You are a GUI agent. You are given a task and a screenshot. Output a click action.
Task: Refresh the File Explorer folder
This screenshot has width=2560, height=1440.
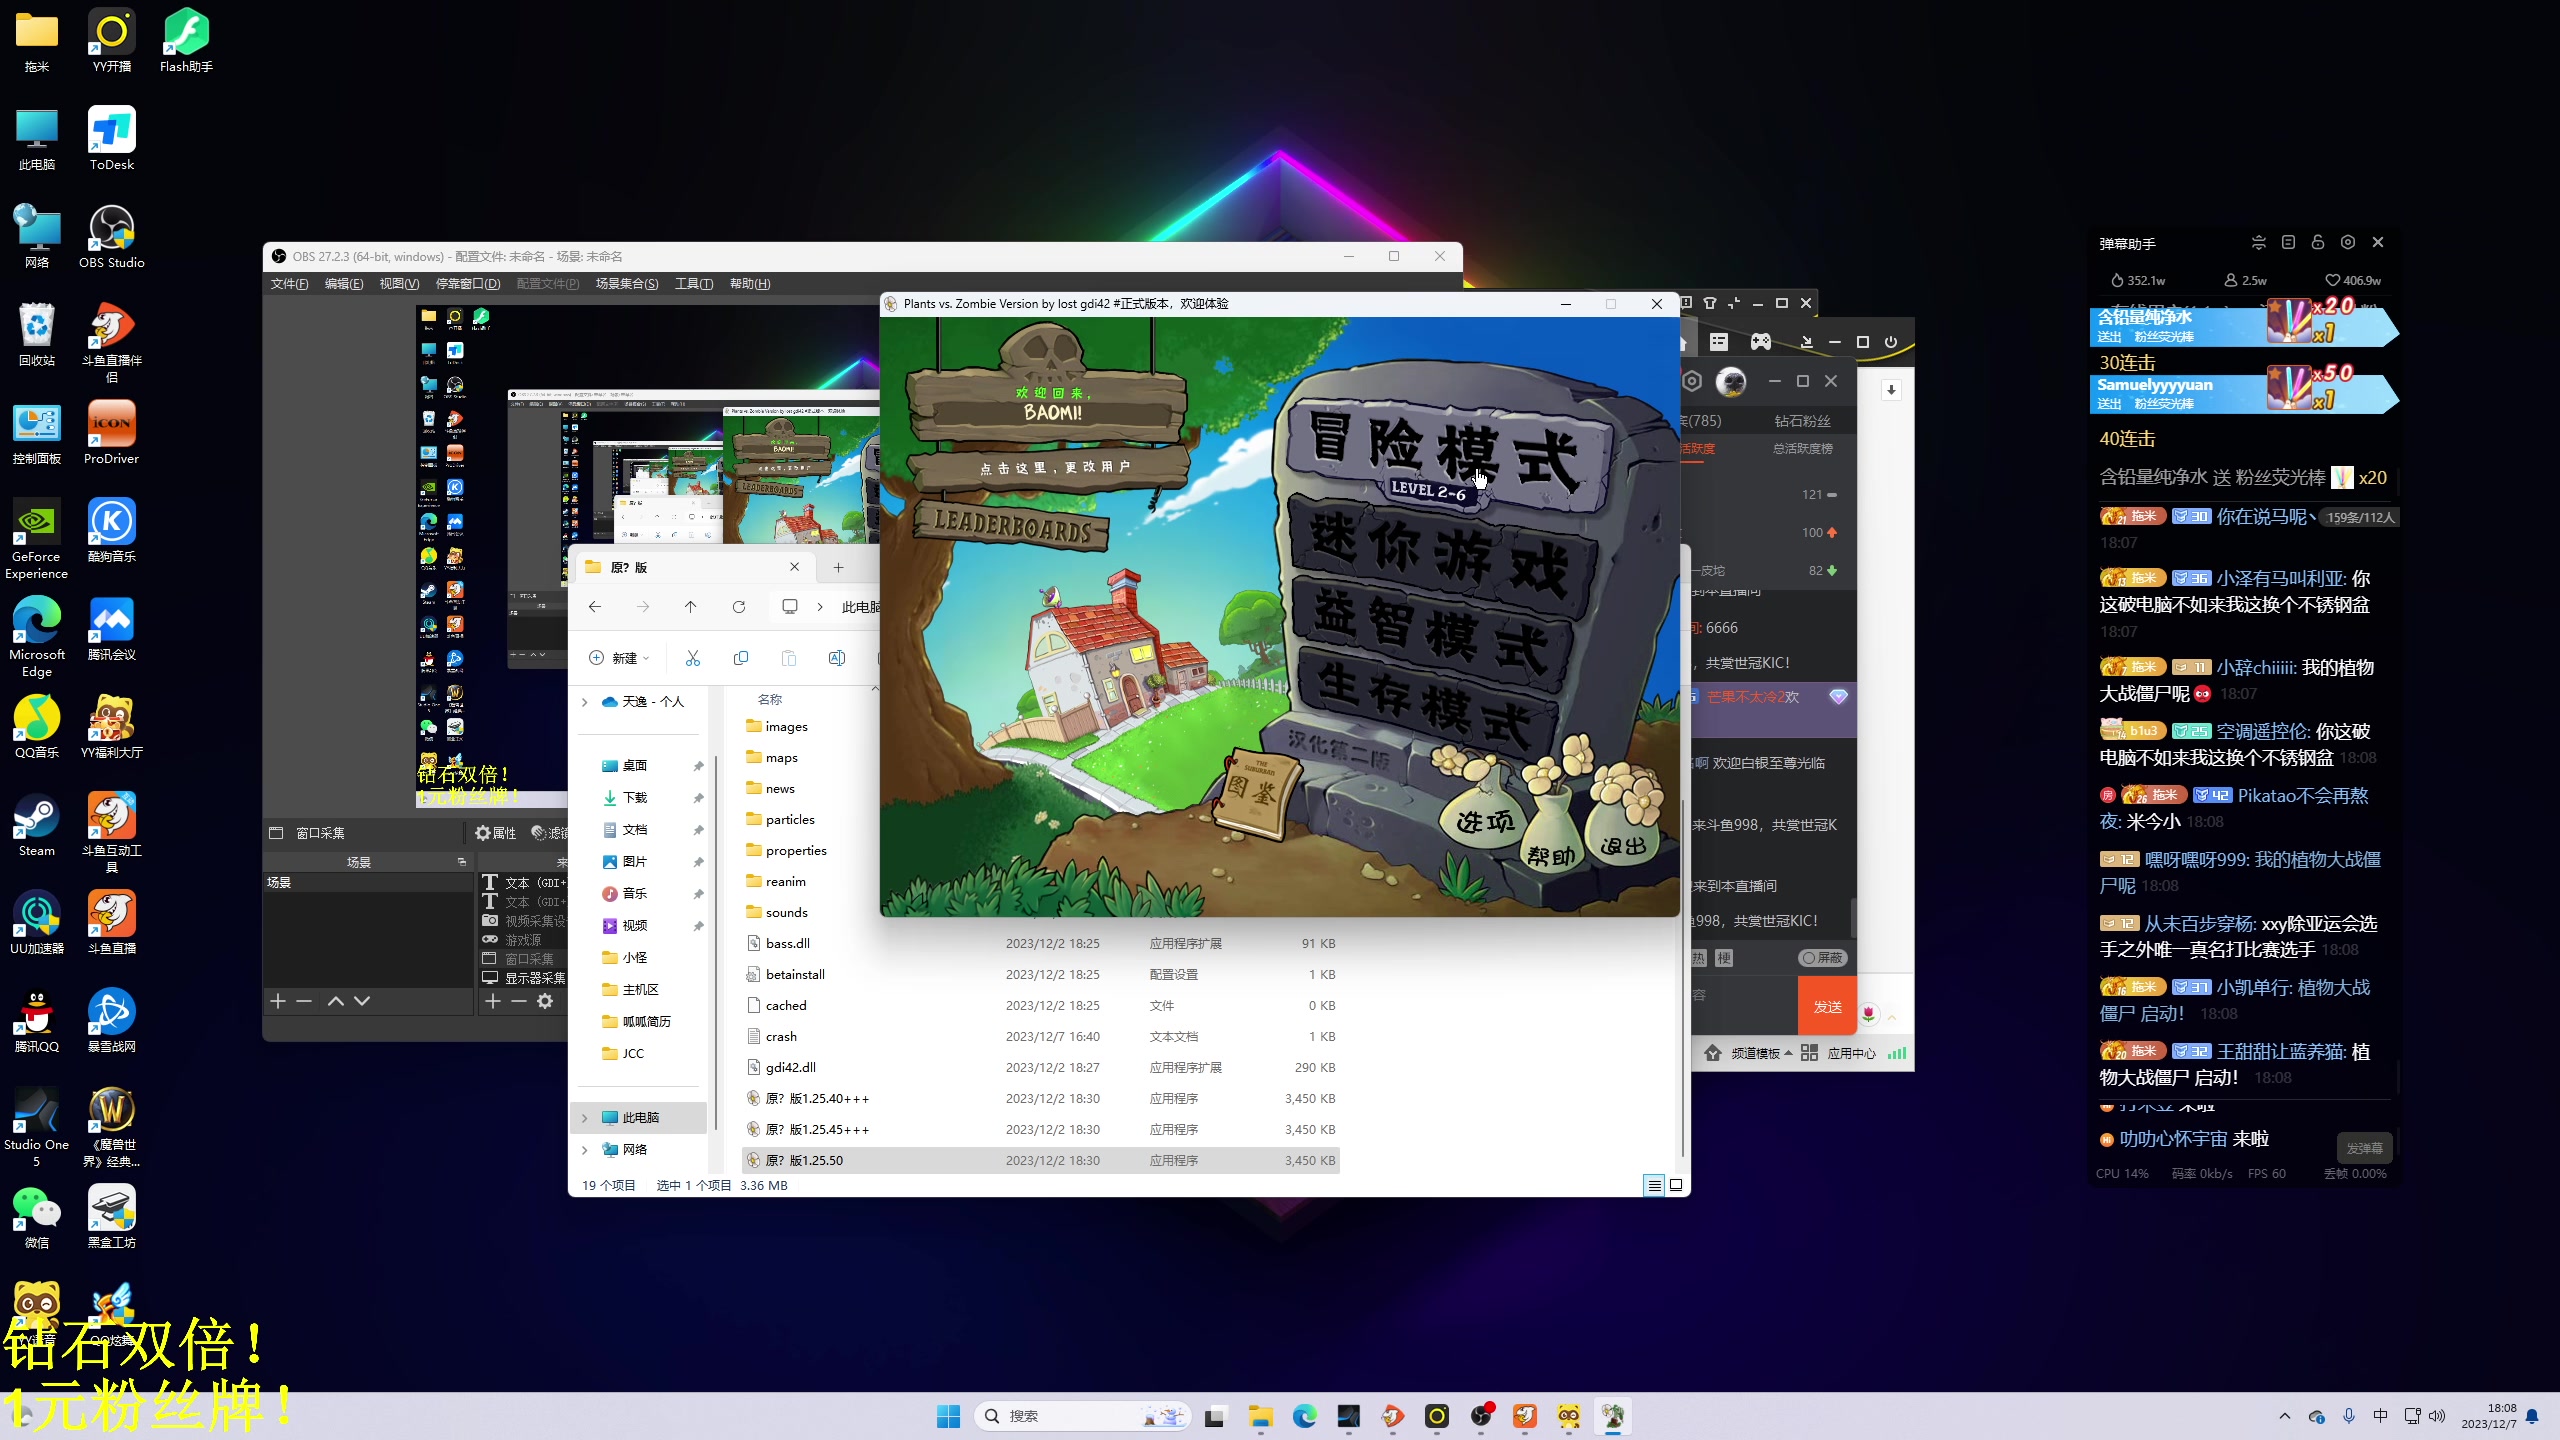[x=739, y=607]
